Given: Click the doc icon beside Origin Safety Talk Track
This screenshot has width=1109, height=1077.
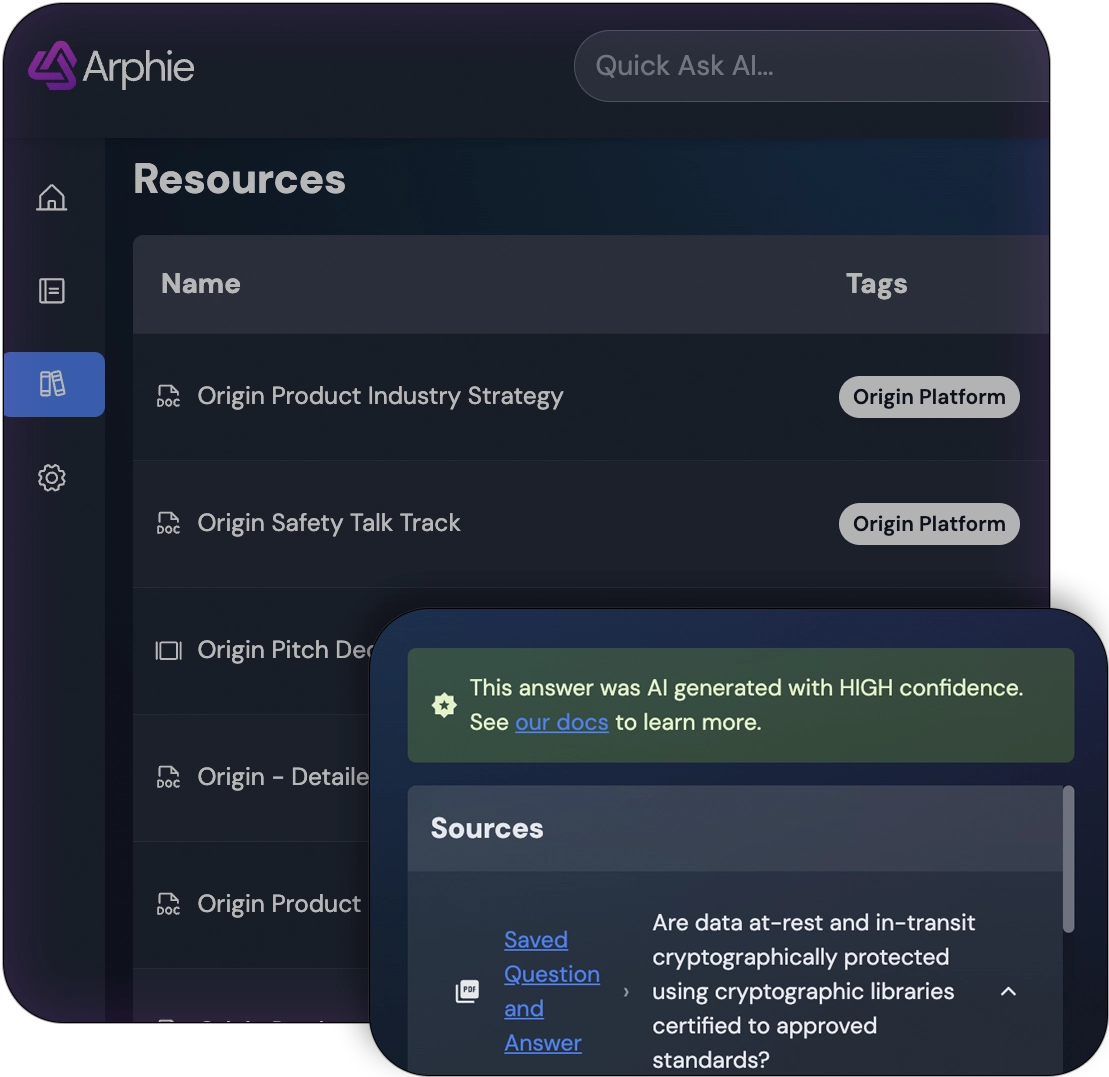Looking at the screenshot, I should pyautogui.click(x=167, y=523).
